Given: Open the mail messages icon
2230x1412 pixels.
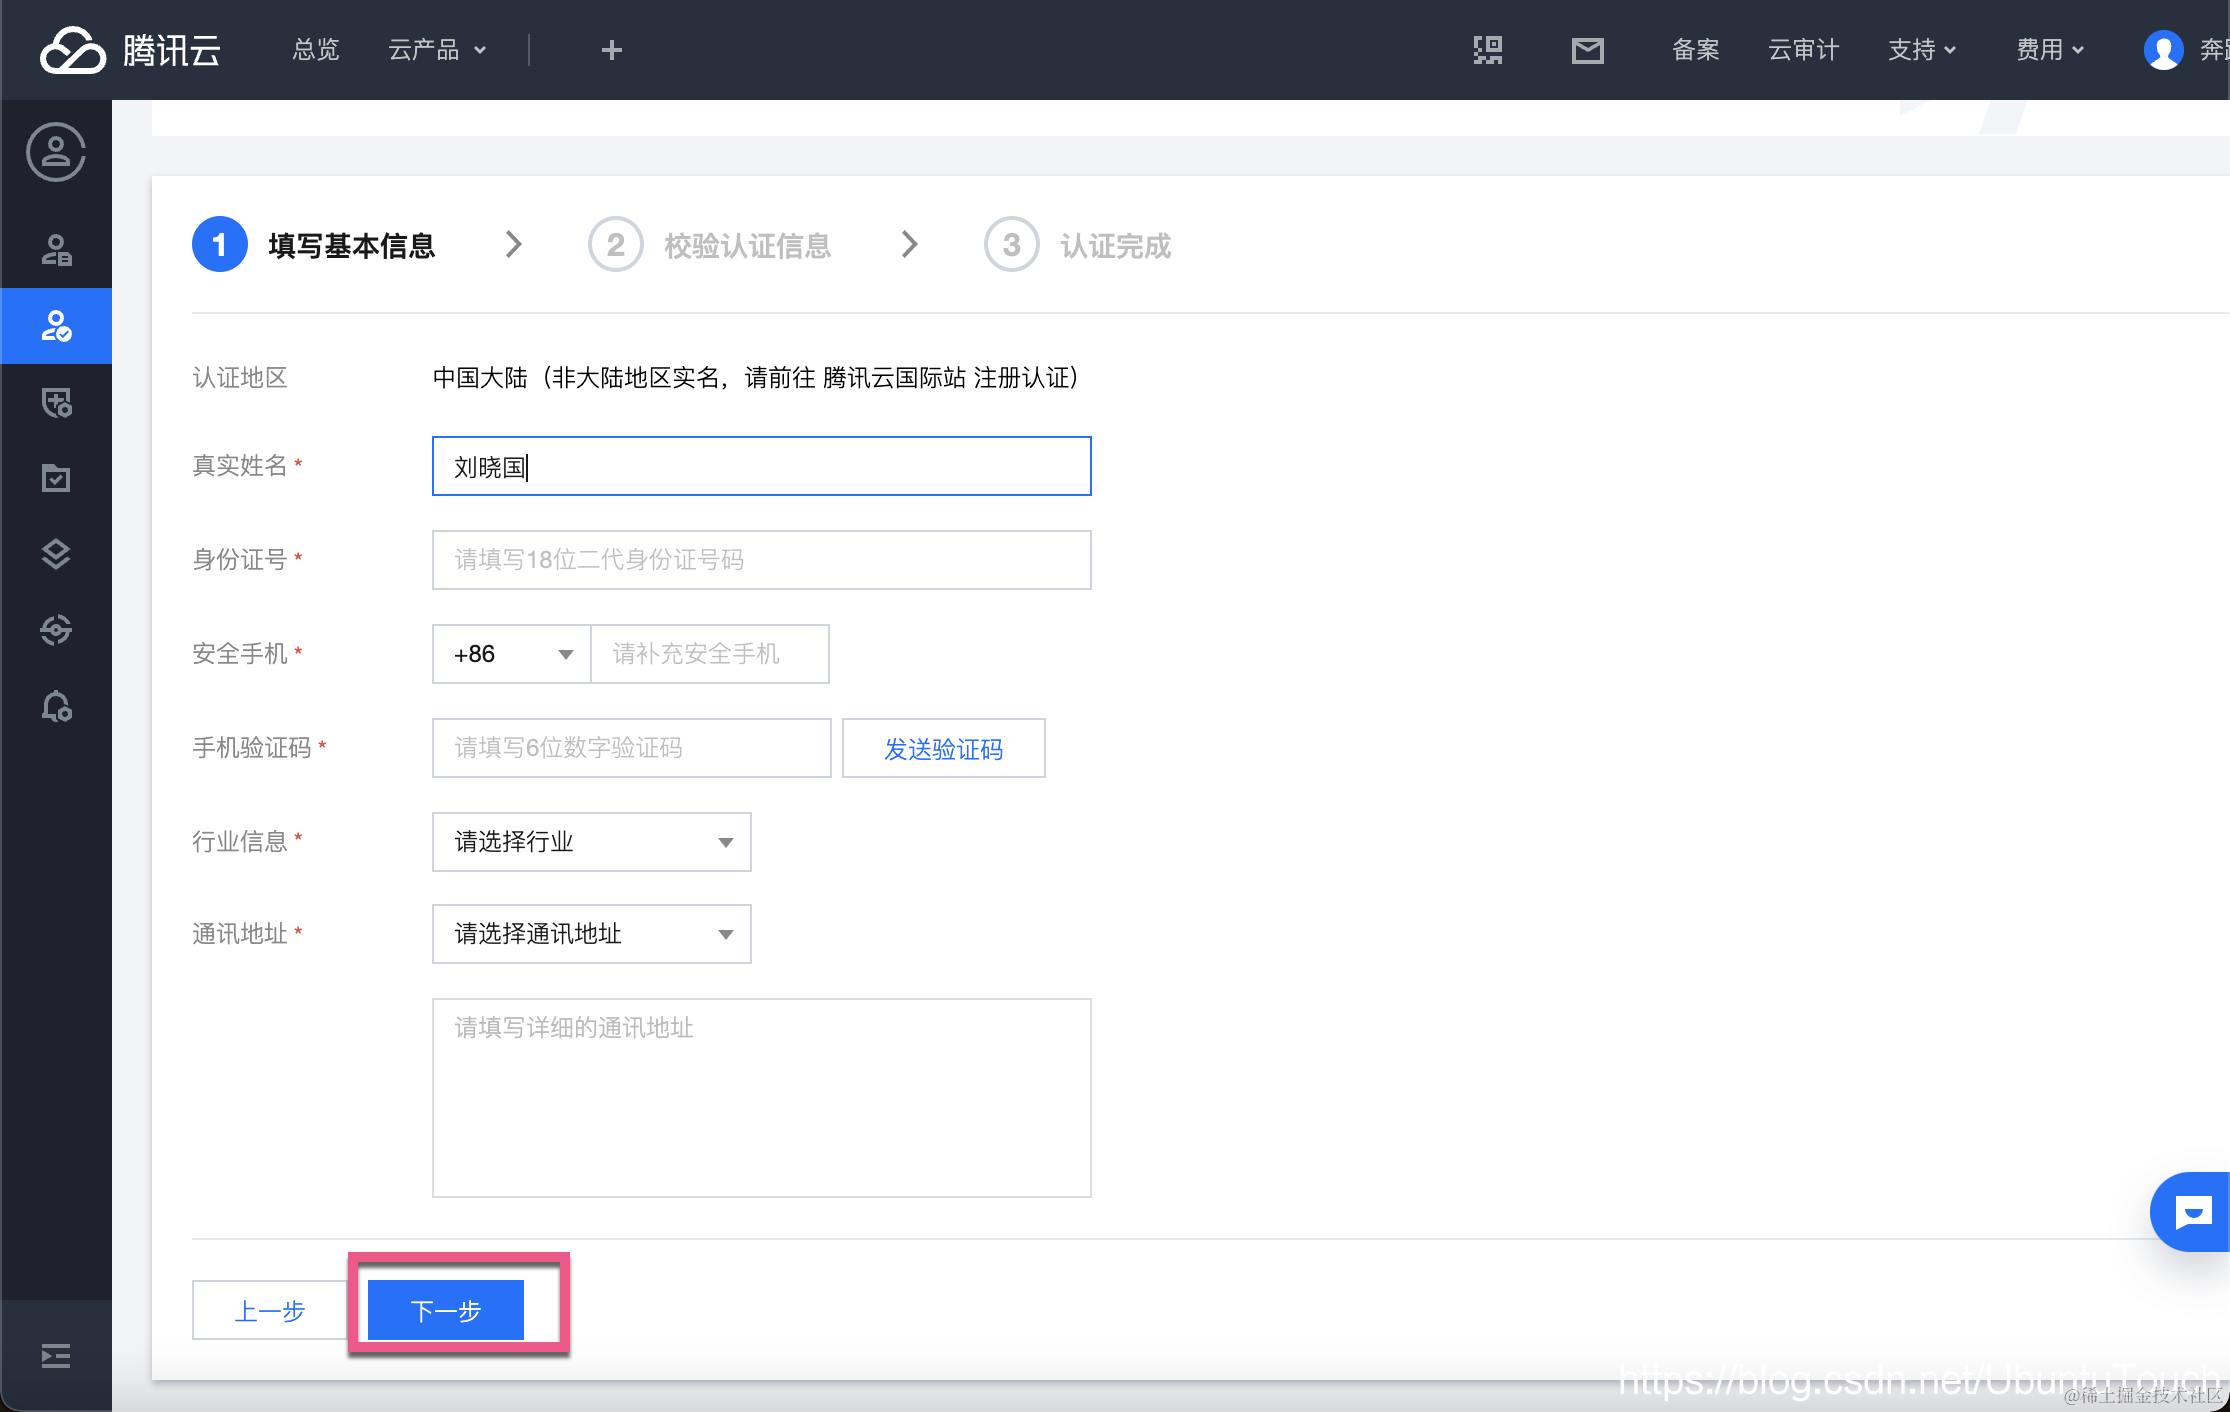Looking at the screenshot, I should (x=1587, y=50).
